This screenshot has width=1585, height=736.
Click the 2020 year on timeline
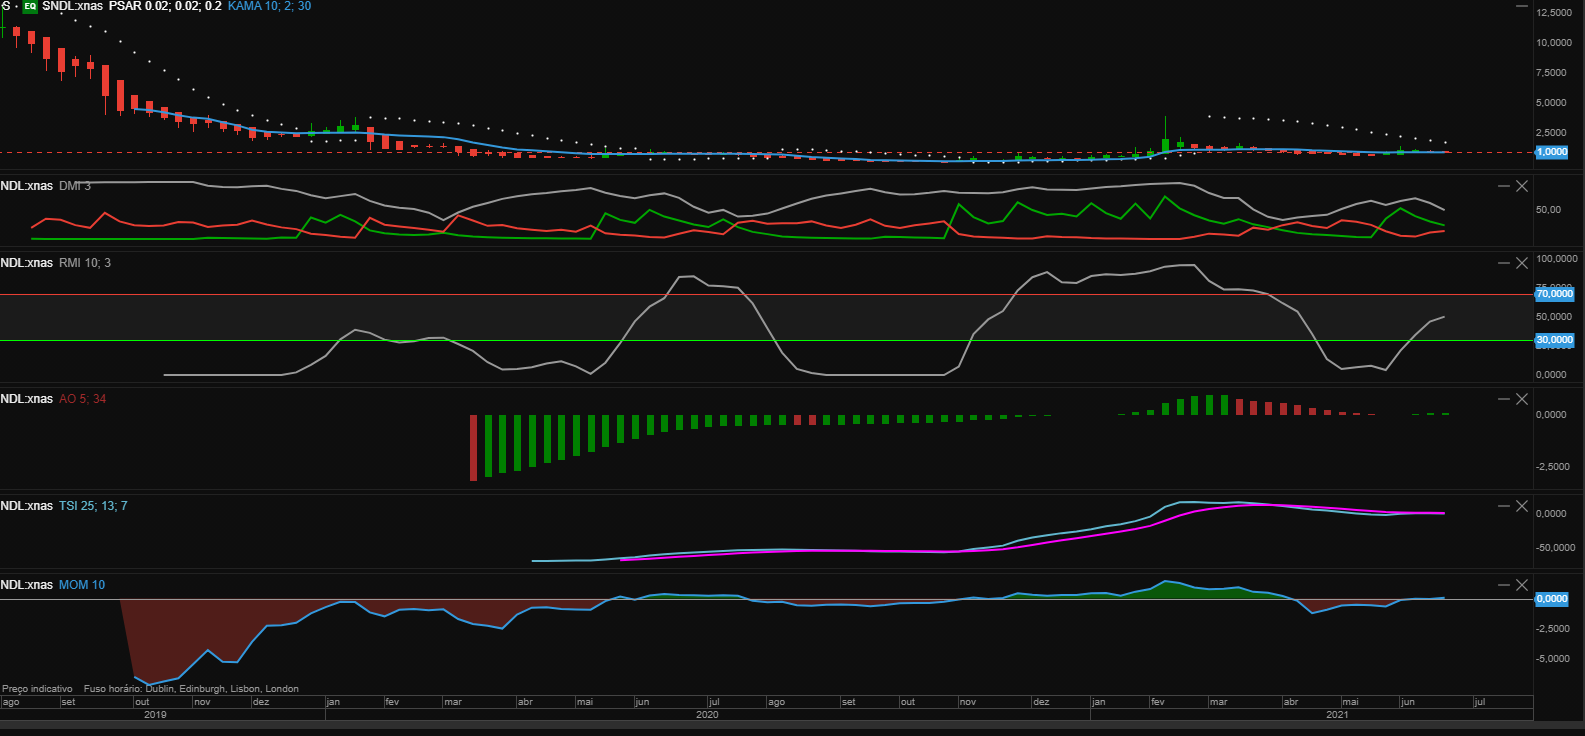707,715
